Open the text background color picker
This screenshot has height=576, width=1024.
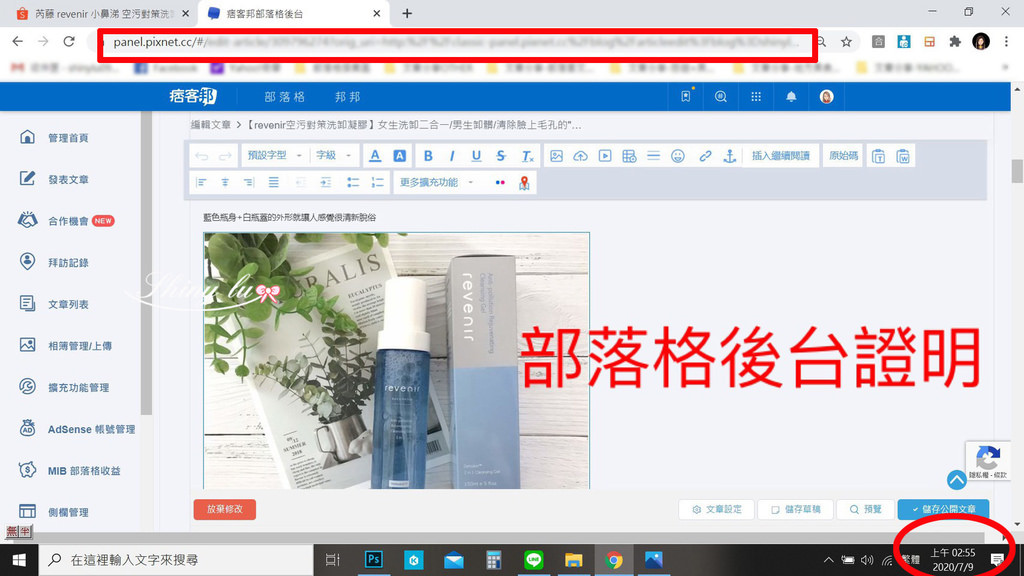coord(399,156)
